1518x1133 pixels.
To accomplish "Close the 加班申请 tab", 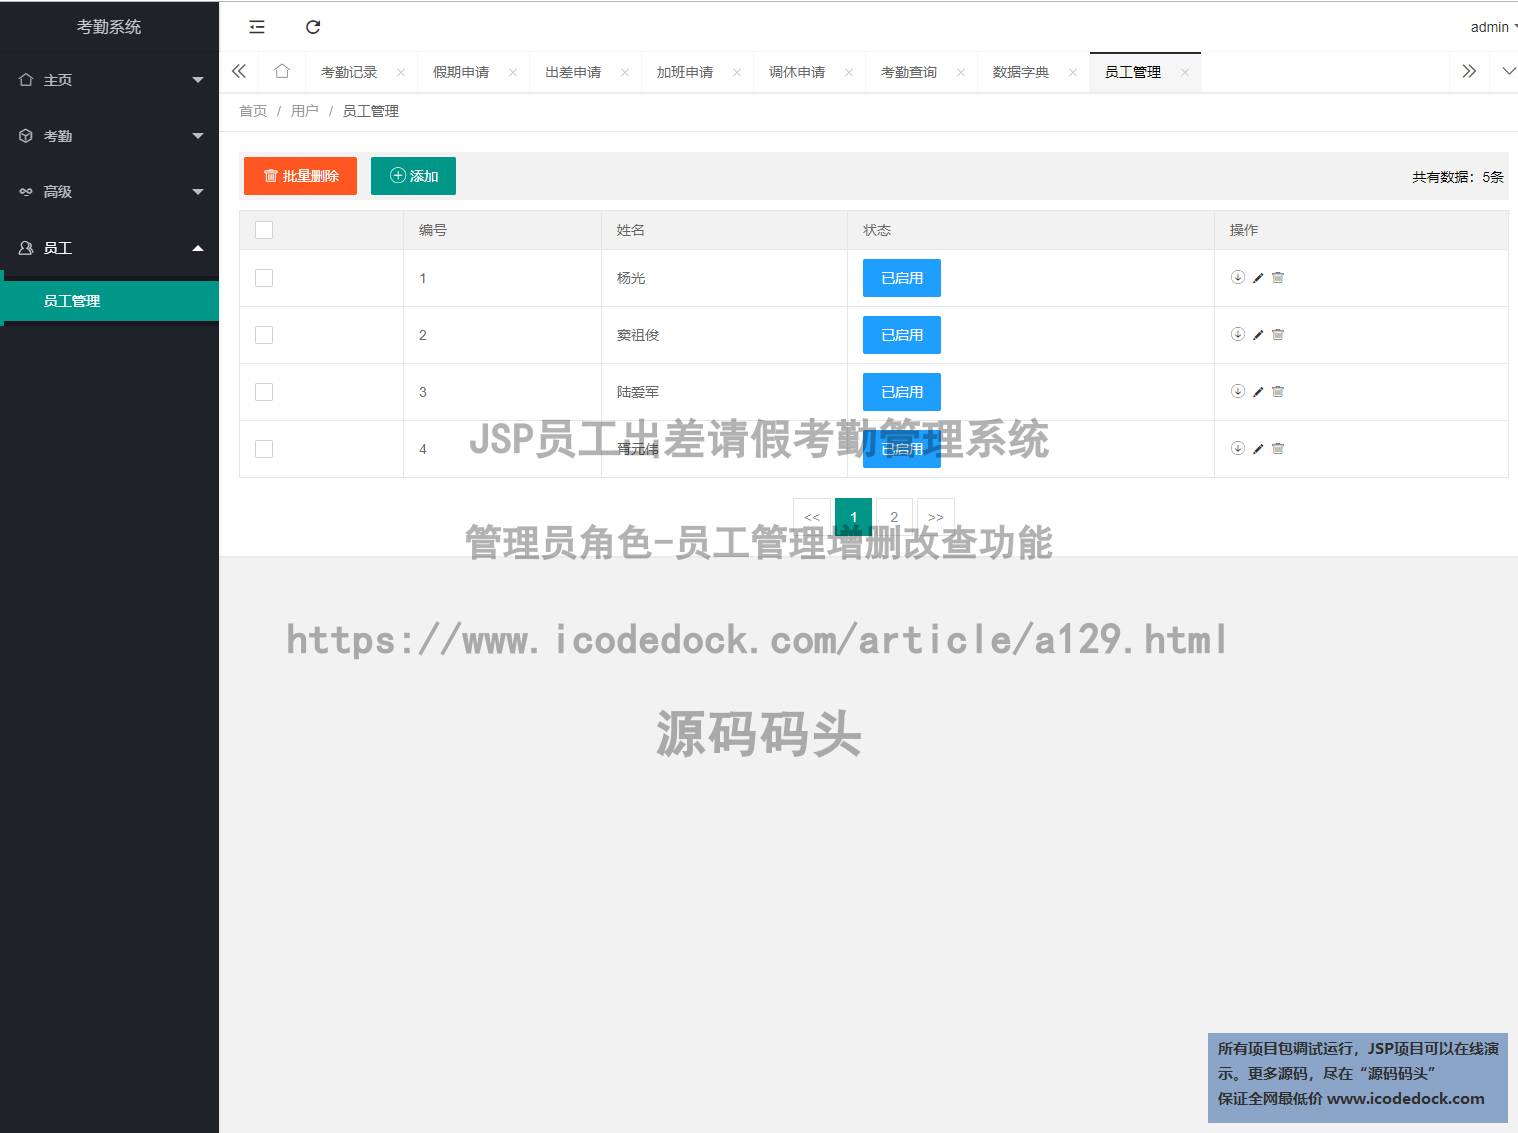I will tap(737, 72).
